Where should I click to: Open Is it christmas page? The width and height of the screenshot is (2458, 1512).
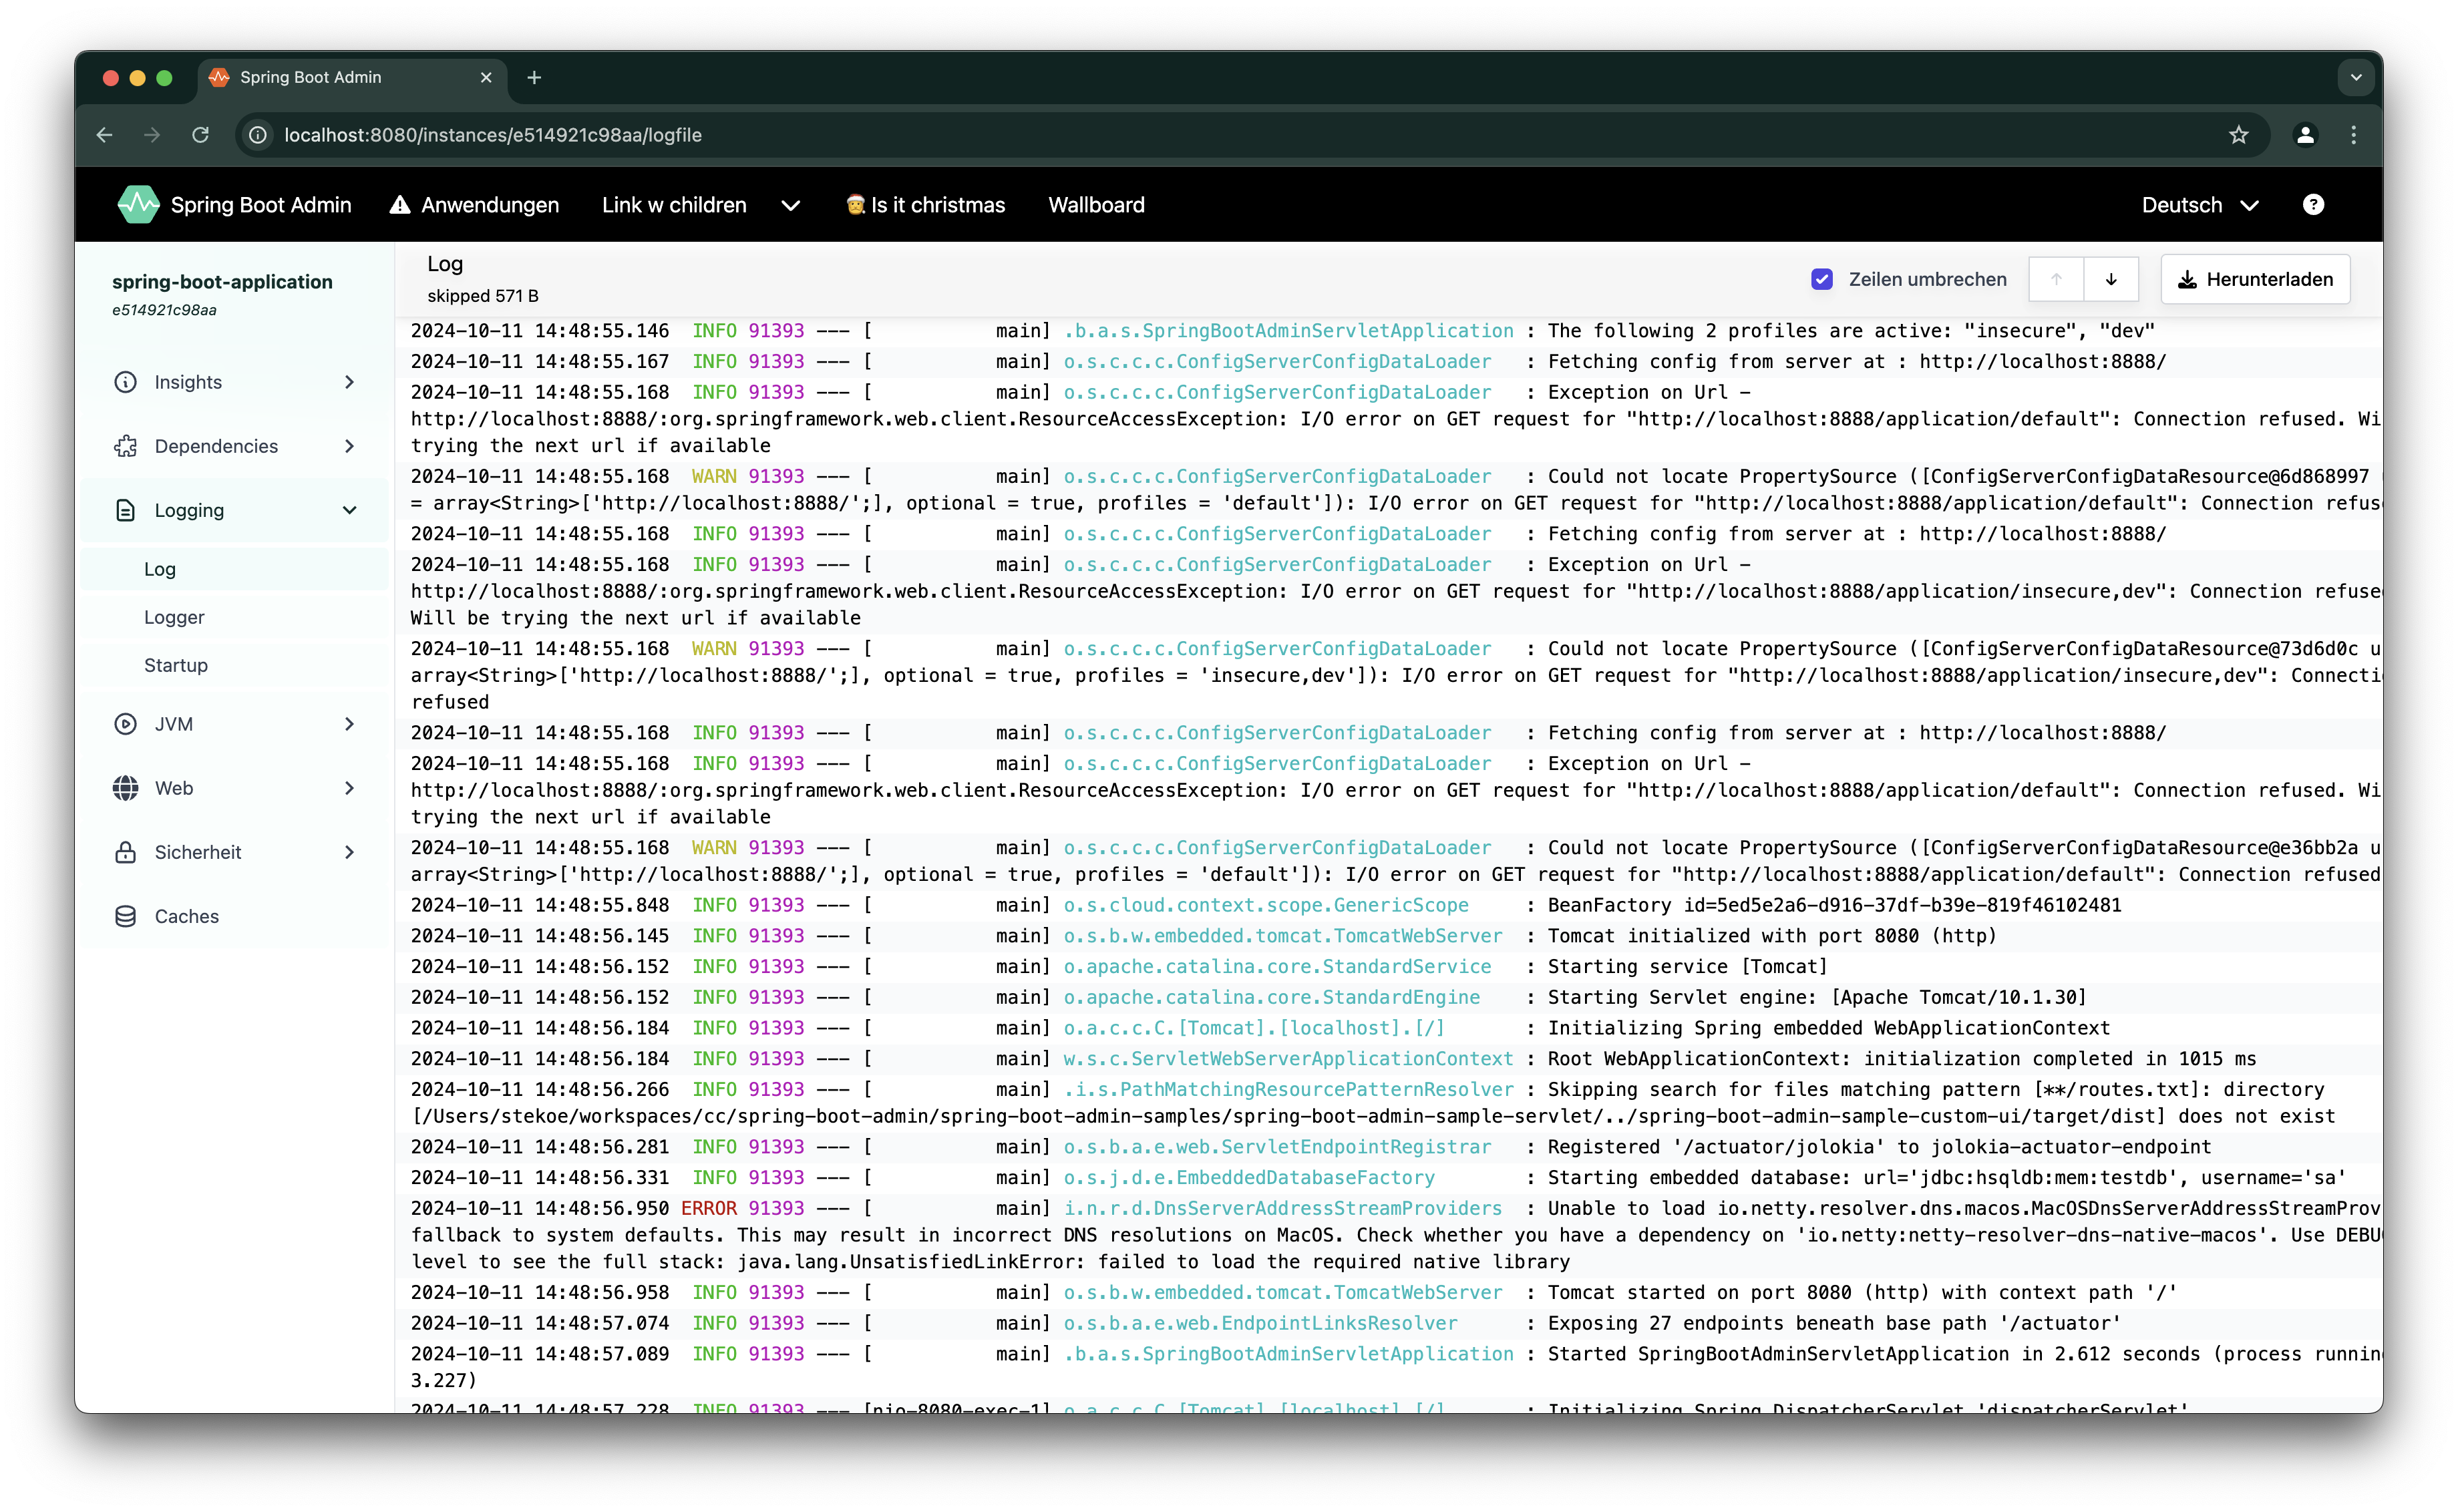[x=925, y=204]
